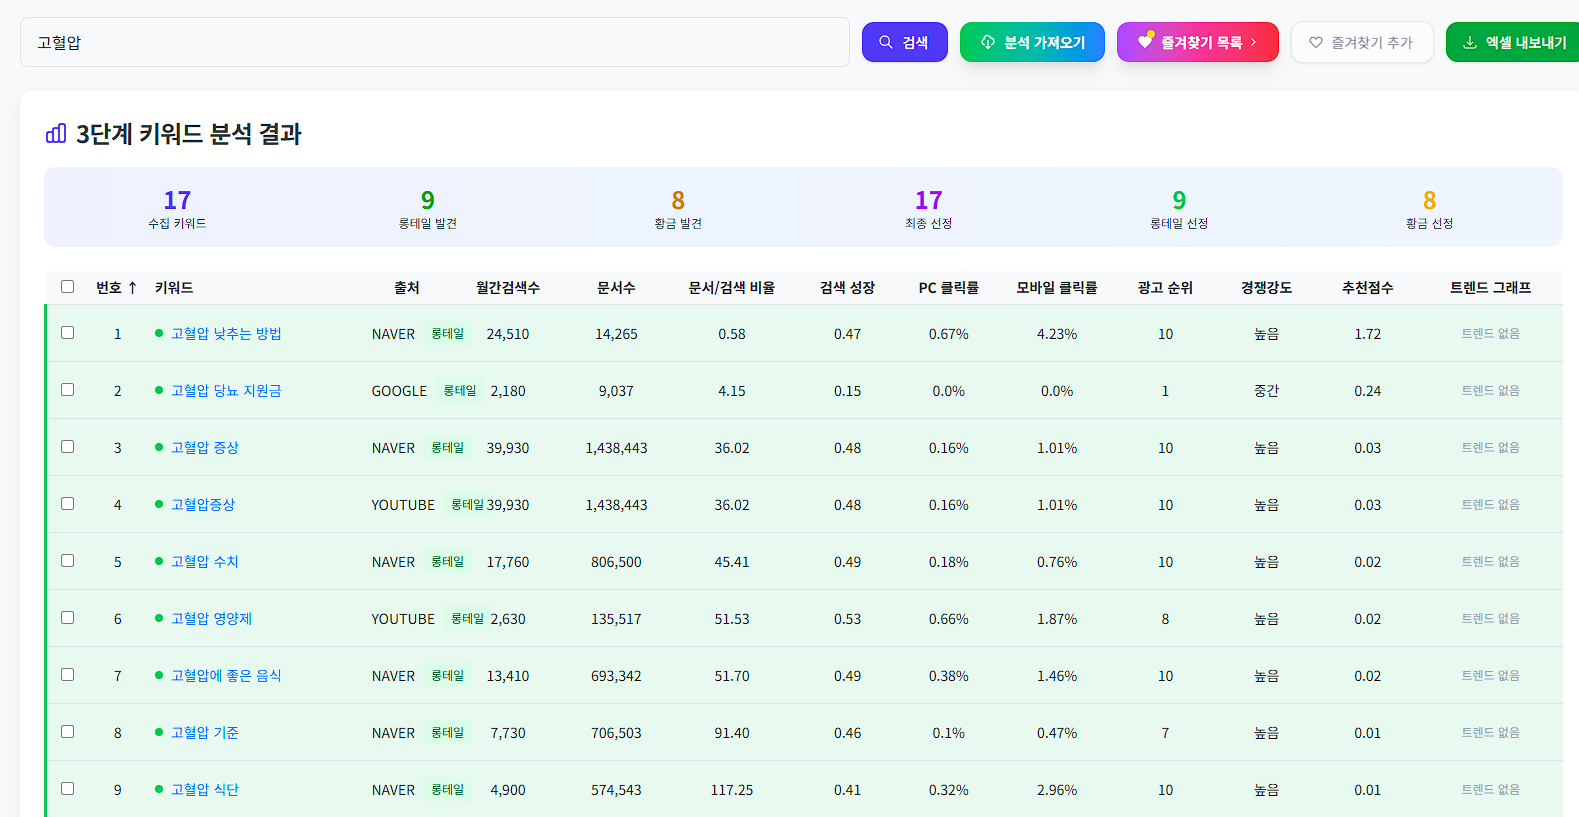This screenshot has height=817, width=1579.
Task: Sort table by 추천점수 column header
Action: click(x=1367, y=288)
